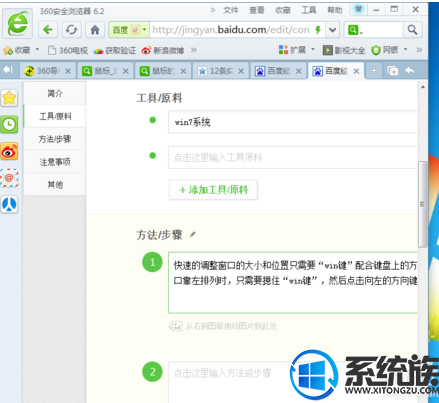This screenshot has width=439, height=403.
Task: Open the 查看 menu
Action: coord(257,10)
